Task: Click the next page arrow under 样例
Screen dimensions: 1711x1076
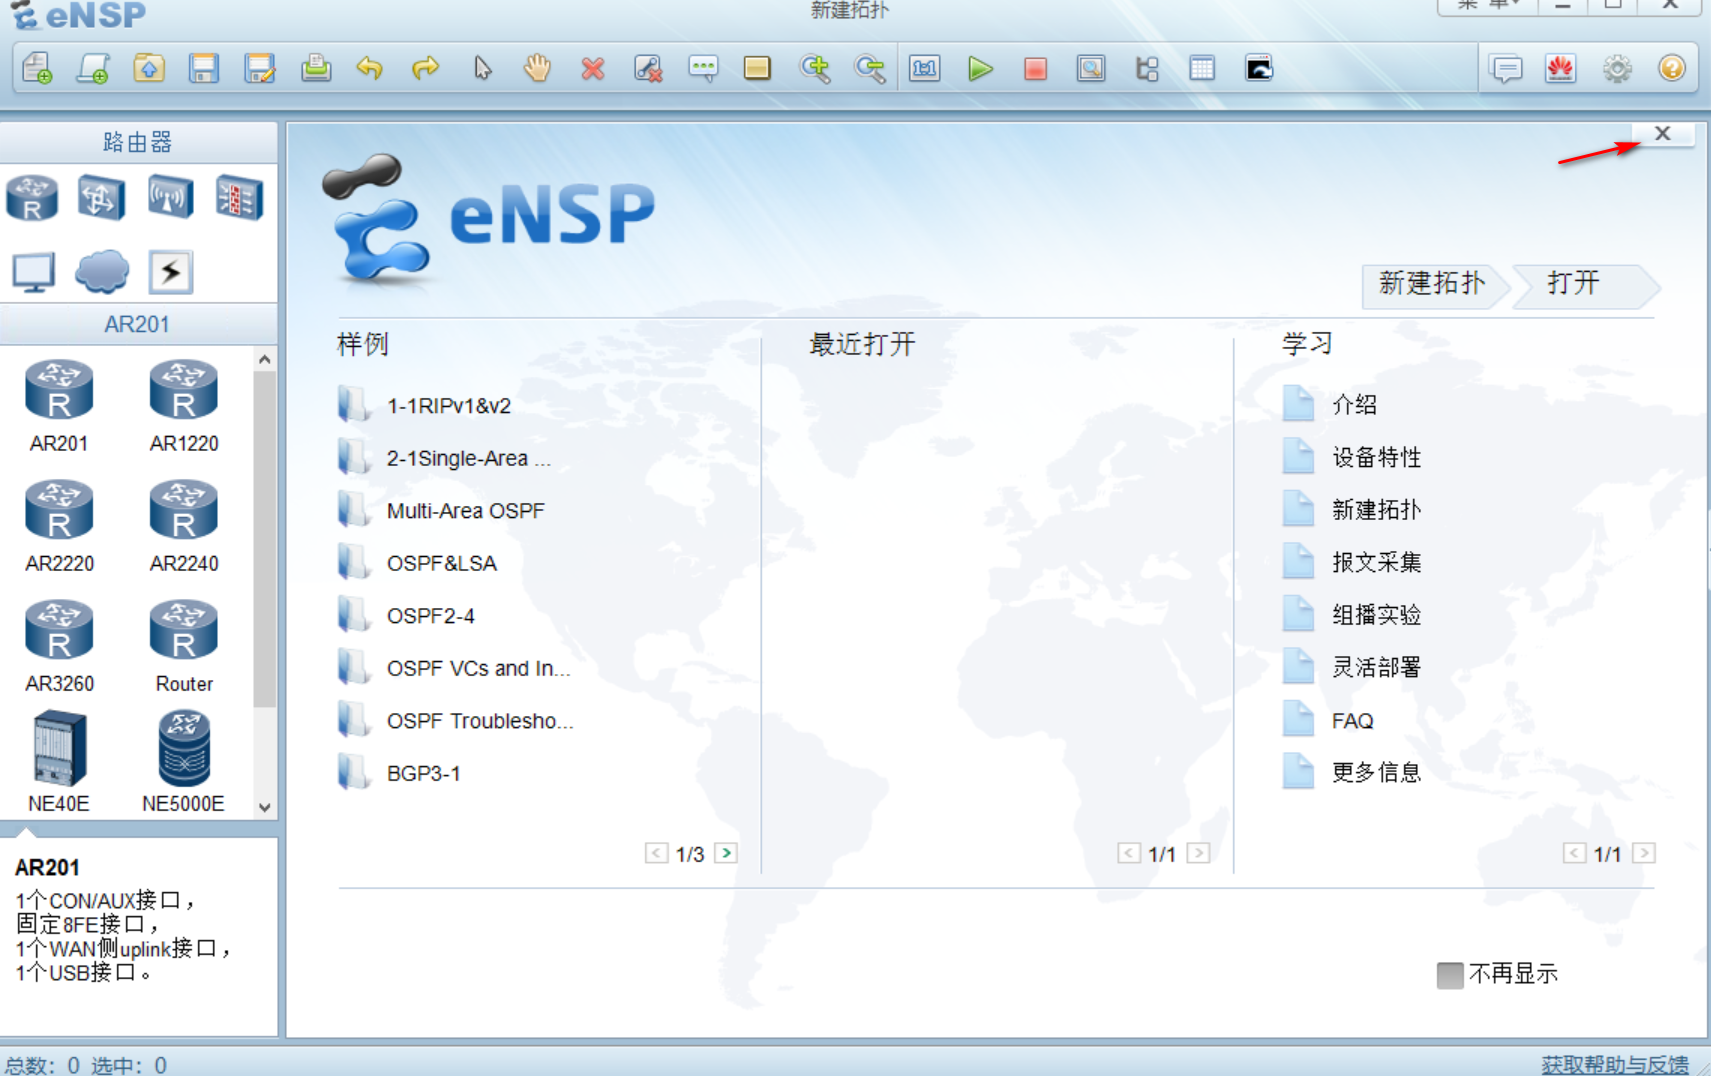Action: [x=727, y=853]
